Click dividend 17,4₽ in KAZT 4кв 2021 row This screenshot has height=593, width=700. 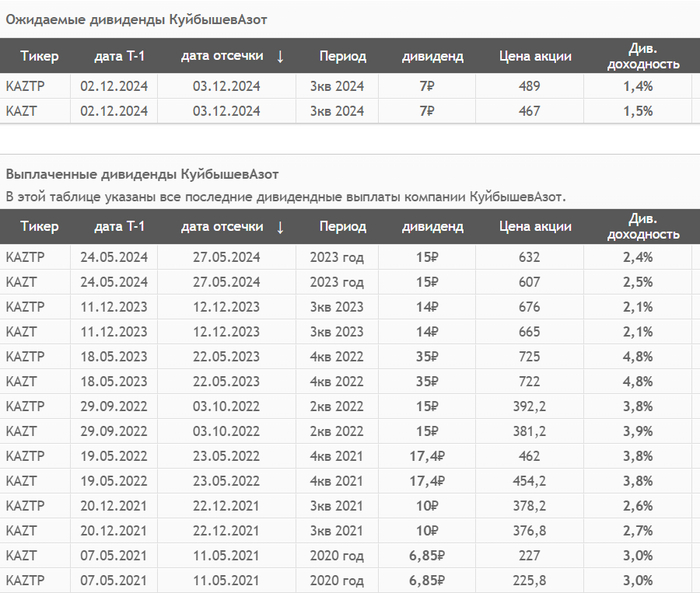(x=427, y=481)
